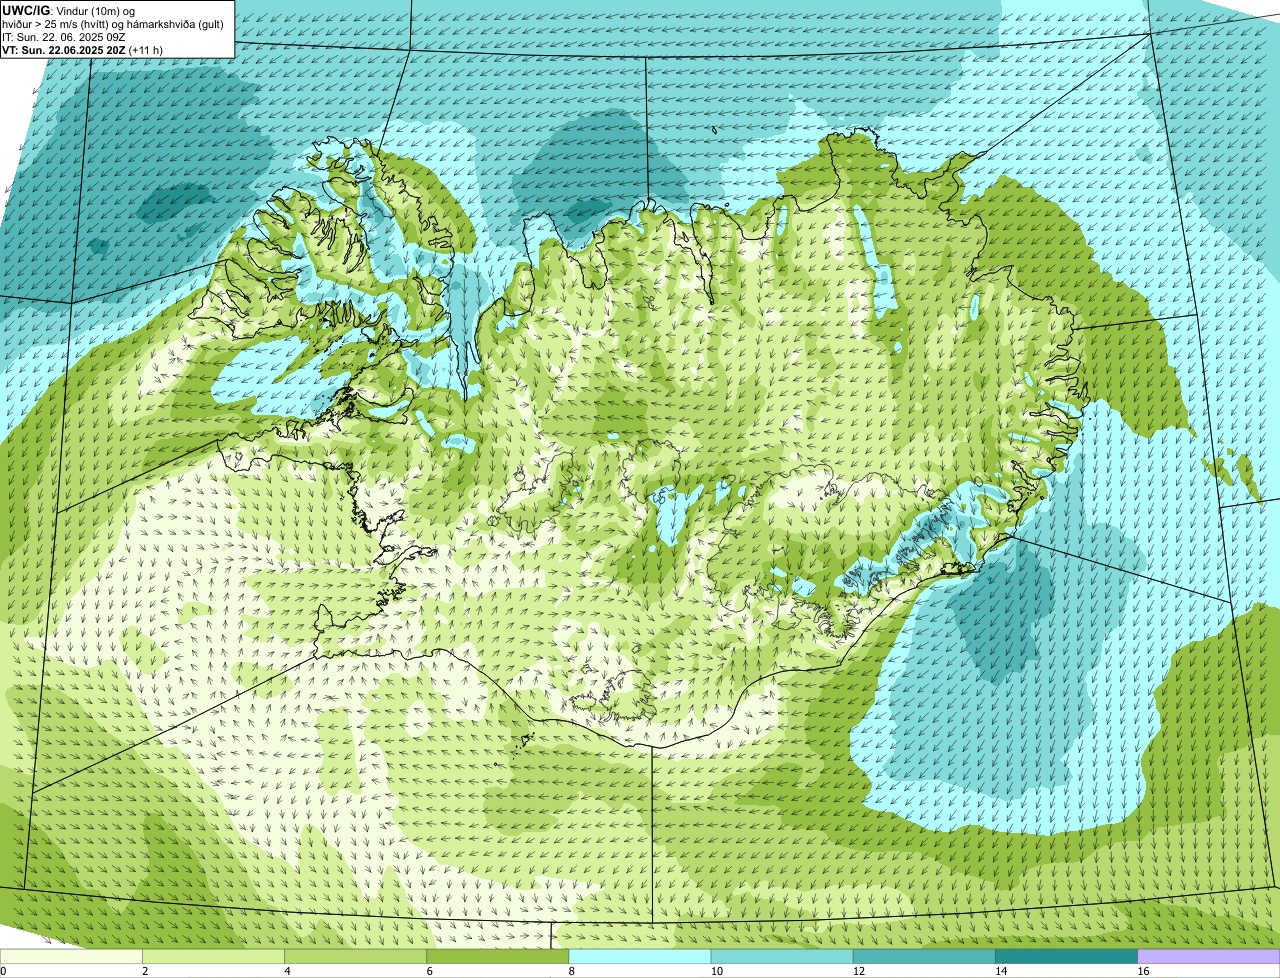
Task: Click the '4' label on the colour scale
Action: [x=287, y=971]
